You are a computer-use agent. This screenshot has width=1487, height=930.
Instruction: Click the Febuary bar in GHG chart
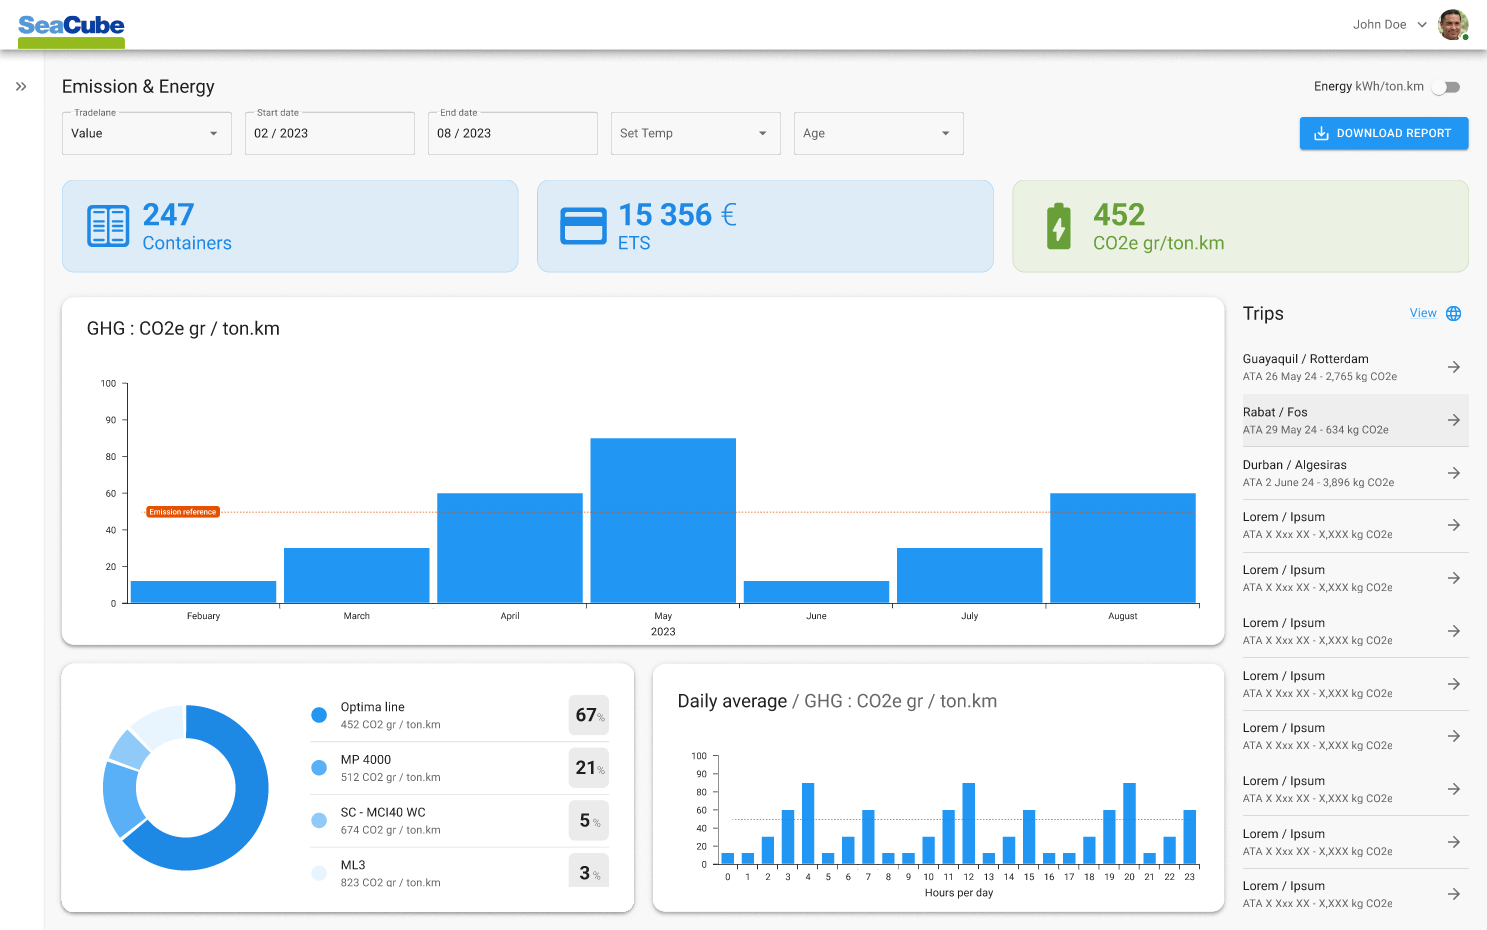click(203, 592)
